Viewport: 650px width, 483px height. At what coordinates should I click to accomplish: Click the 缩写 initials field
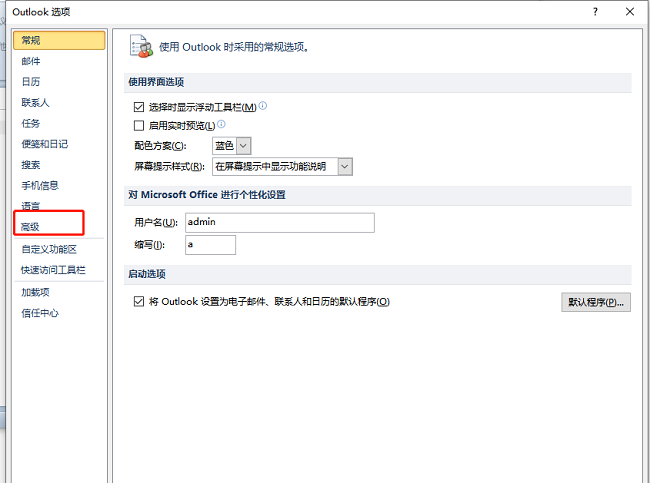pyautogui.click(x=210, y=245)
